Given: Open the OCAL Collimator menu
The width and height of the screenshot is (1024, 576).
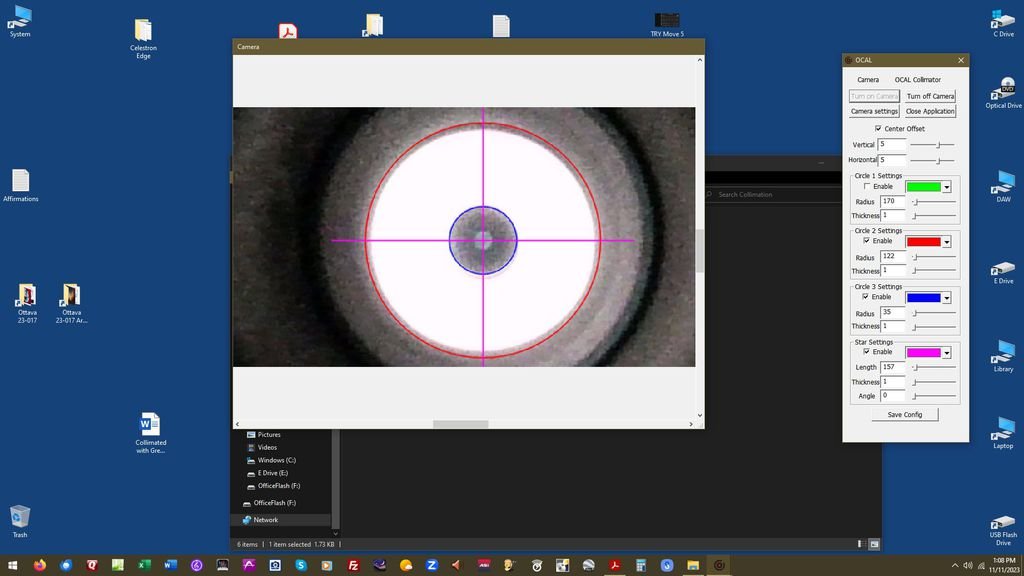Looking at the screenshot, I should (917, 80).
